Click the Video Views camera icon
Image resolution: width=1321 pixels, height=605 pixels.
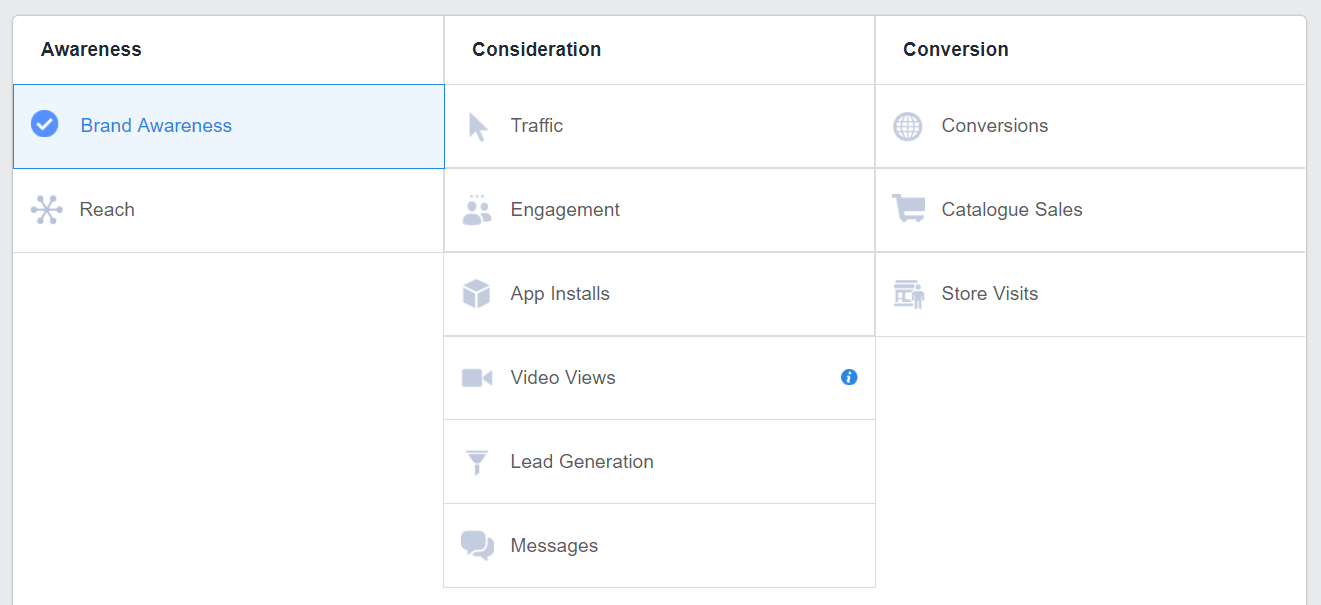tap(477, 377)
